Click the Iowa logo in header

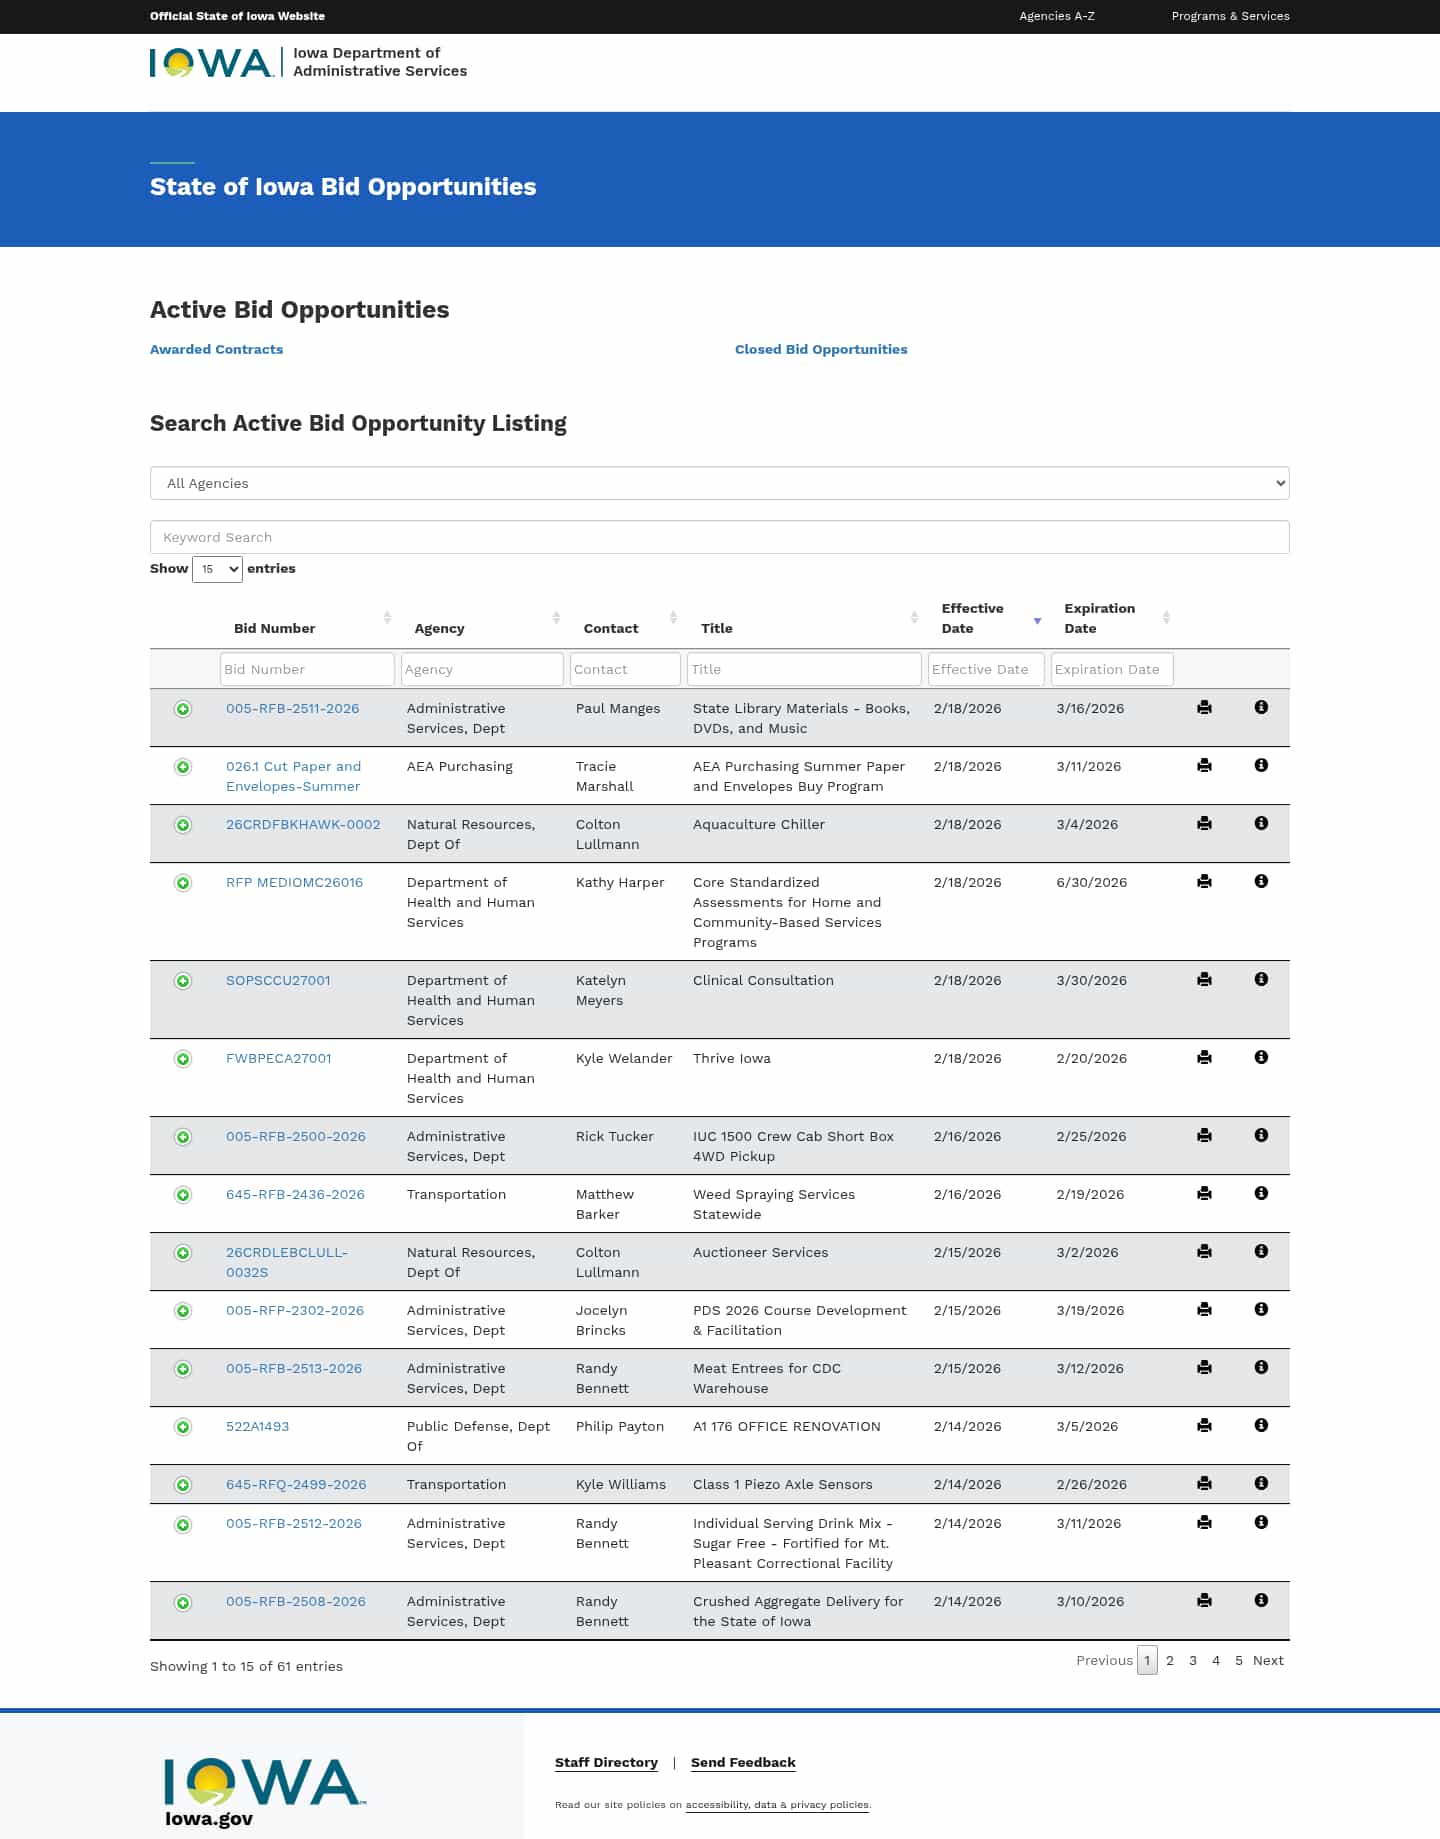pyautogui.click(x=211, y=63)
